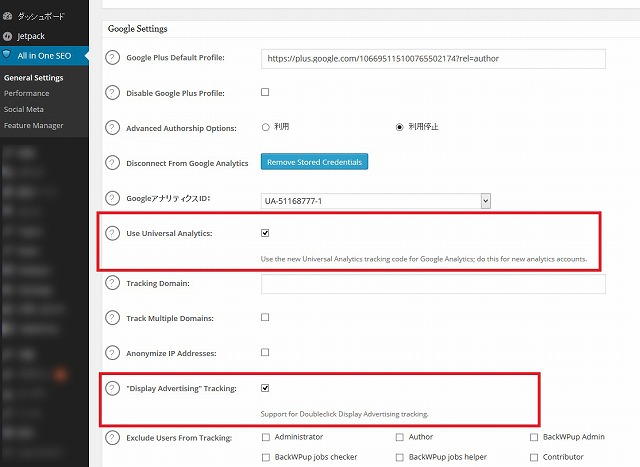Open help for Disable Google Plus Profile

112,93
